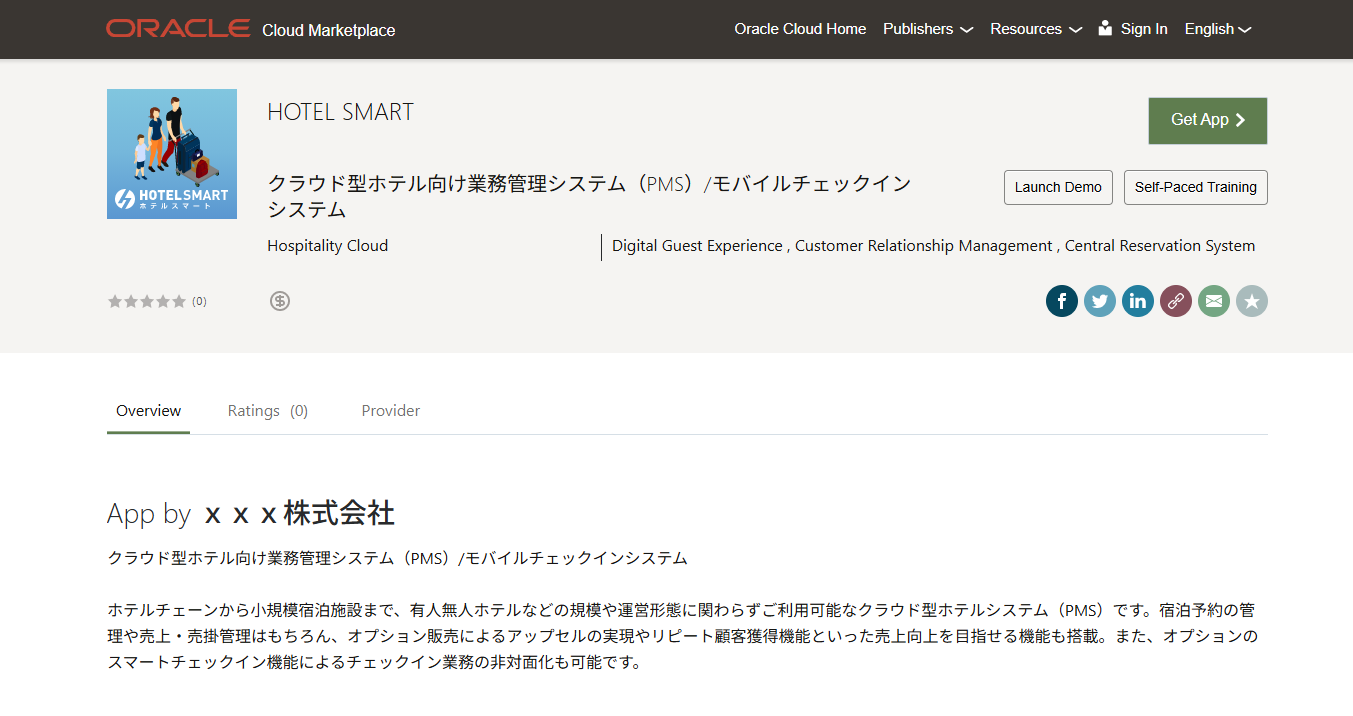The width and height of the screenshot is (1353, 716).
Task: Switch to the Provider tab
Action: tap(390, 411)
